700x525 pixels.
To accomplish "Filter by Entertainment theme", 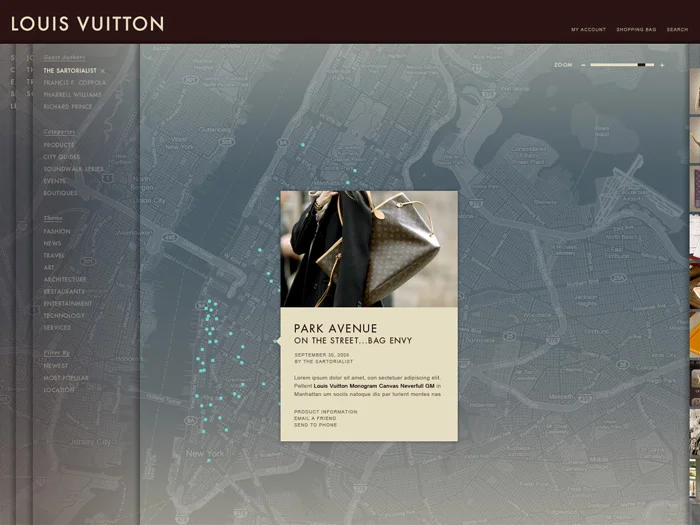I will tap(68, 304).
